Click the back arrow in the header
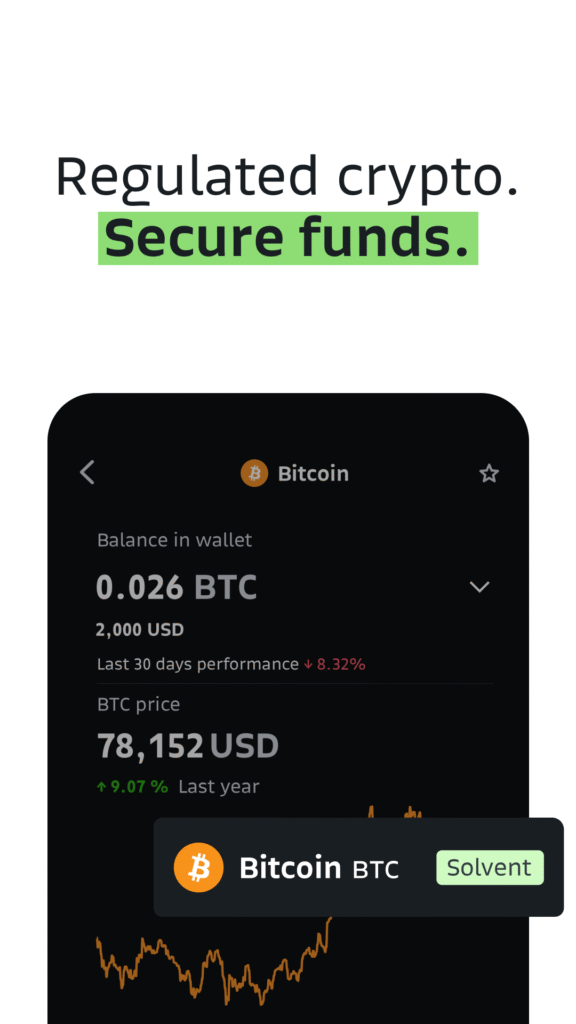This screenshot has height=1024, width=576. [x=87, y=473]
